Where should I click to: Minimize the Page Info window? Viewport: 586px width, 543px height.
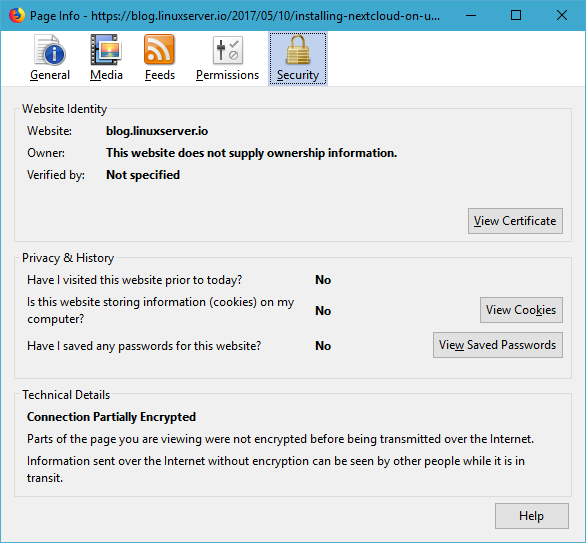pyautogui.click(x=471, y=16)
